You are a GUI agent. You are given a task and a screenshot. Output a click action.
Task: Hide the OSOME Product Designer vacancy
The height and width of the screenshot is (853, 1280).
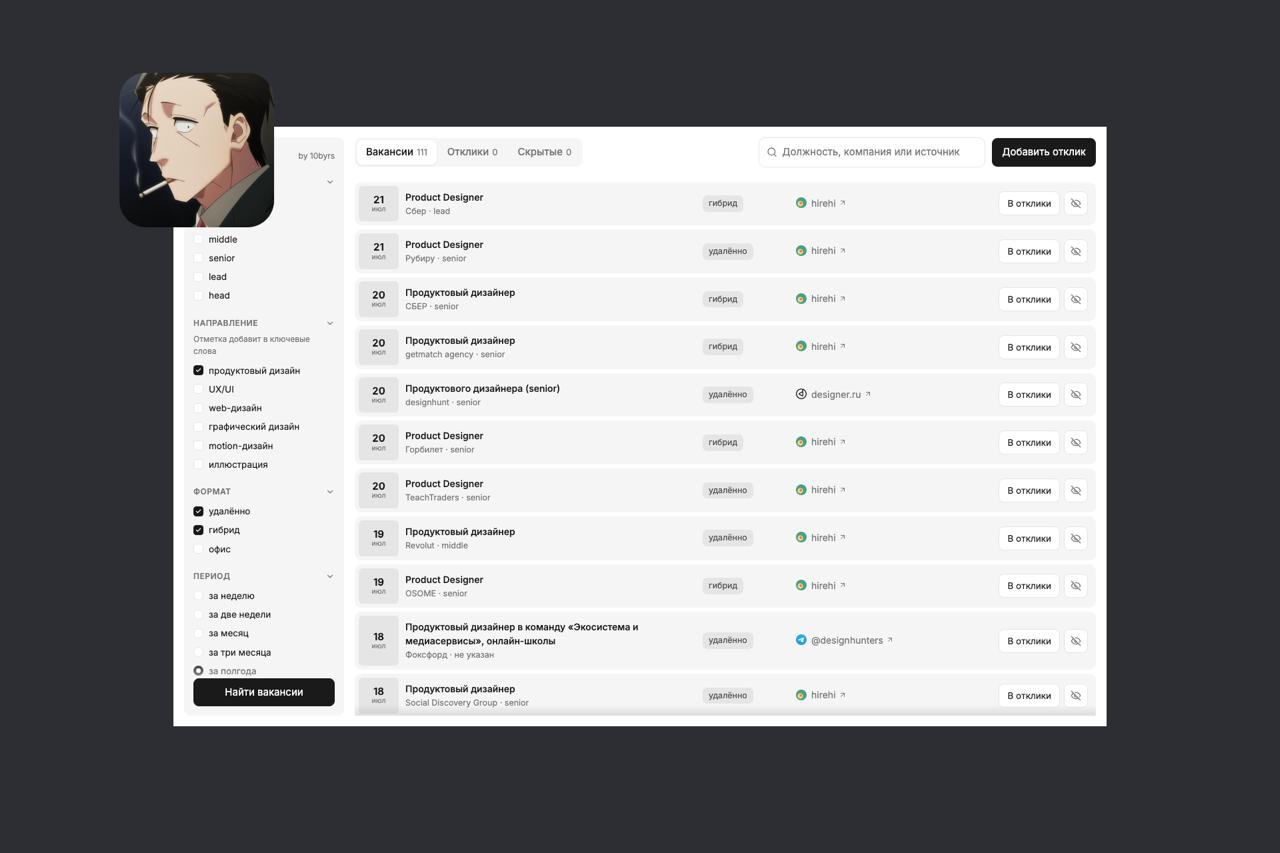coord(1075,586)
